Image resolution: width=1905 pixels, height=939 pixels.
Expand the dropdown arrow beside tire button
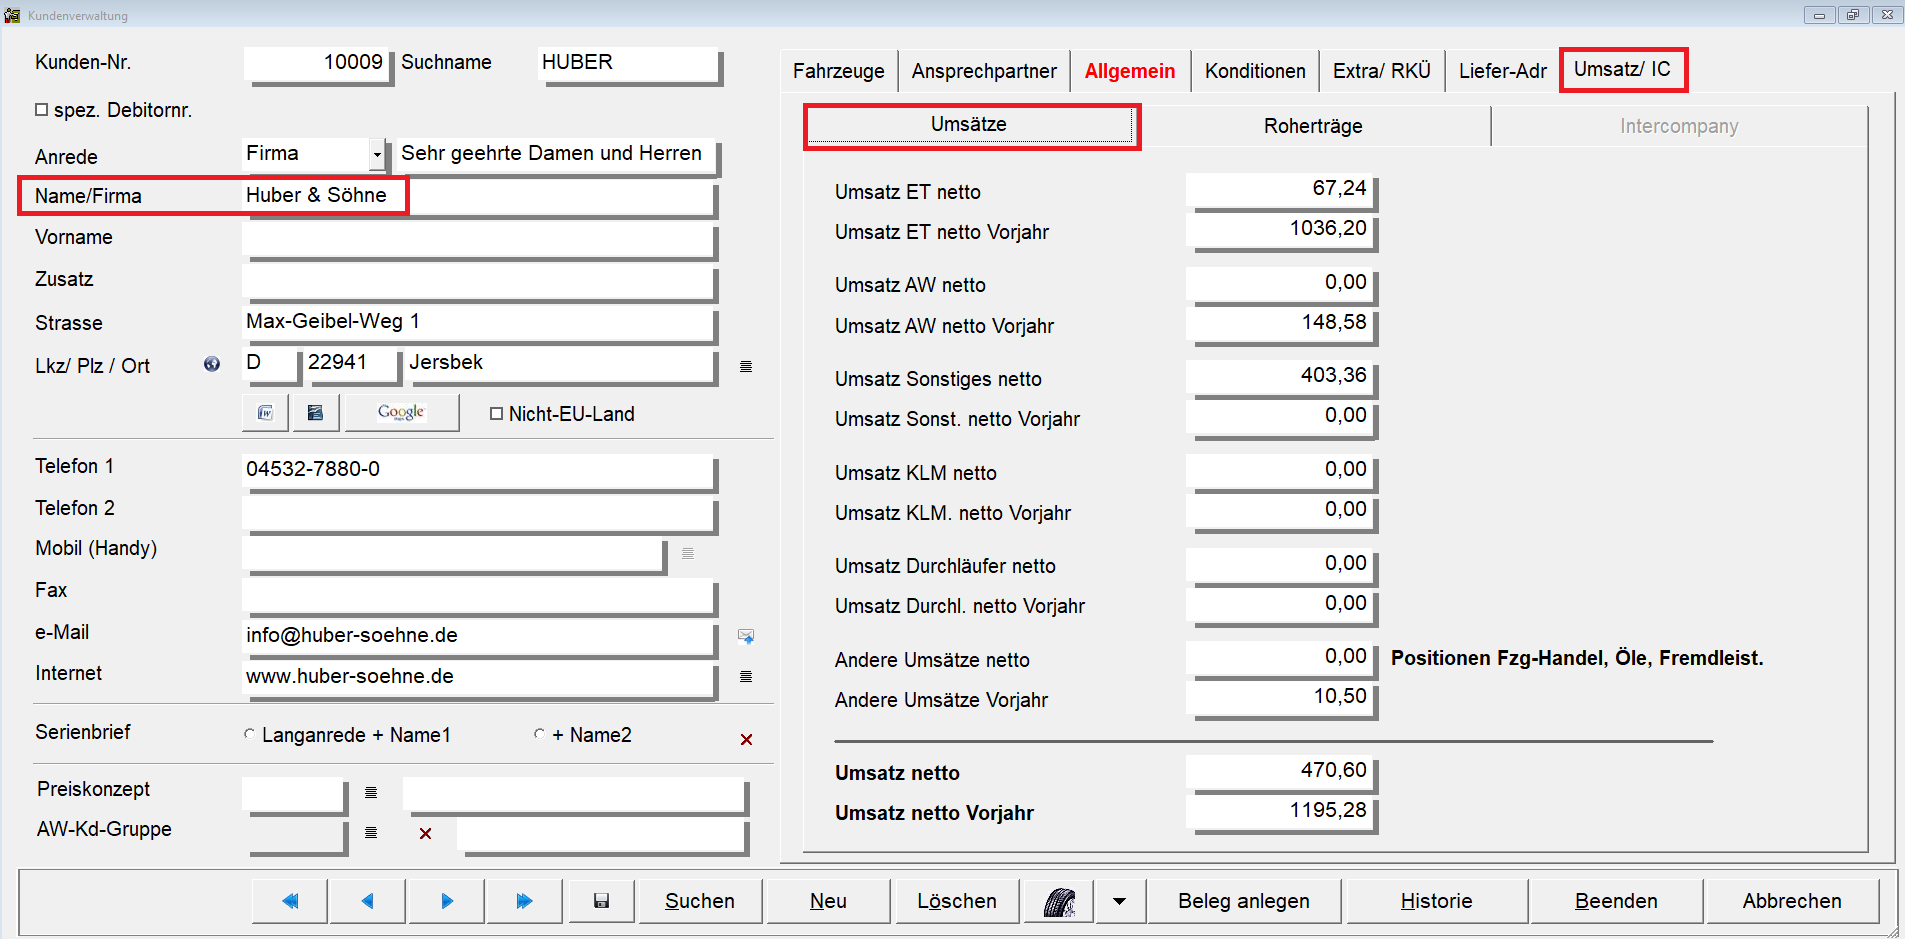pos(1119,901)
